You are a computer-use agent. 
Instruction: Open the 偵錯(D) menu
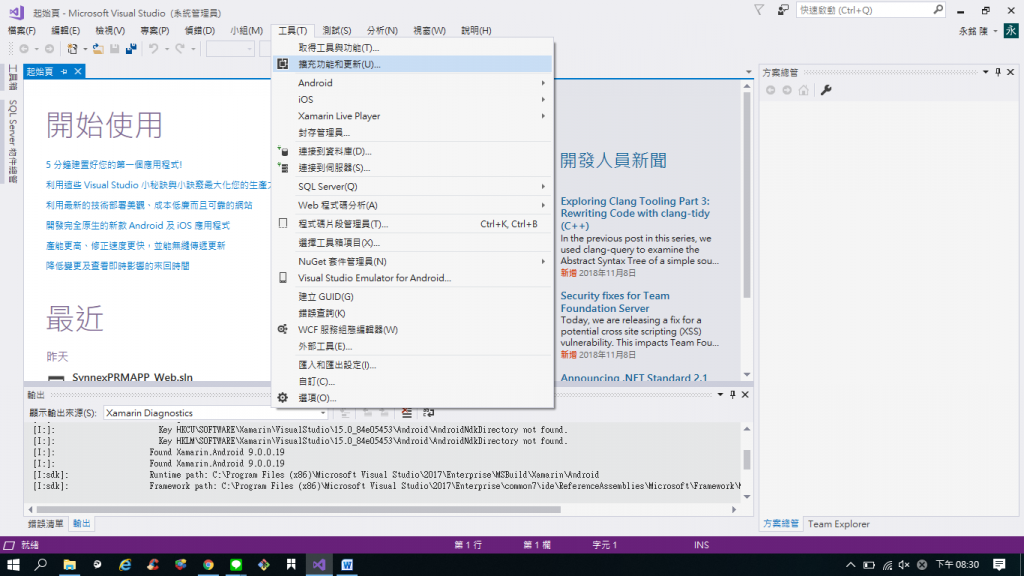pyautogui.click(x=199, y=31)
